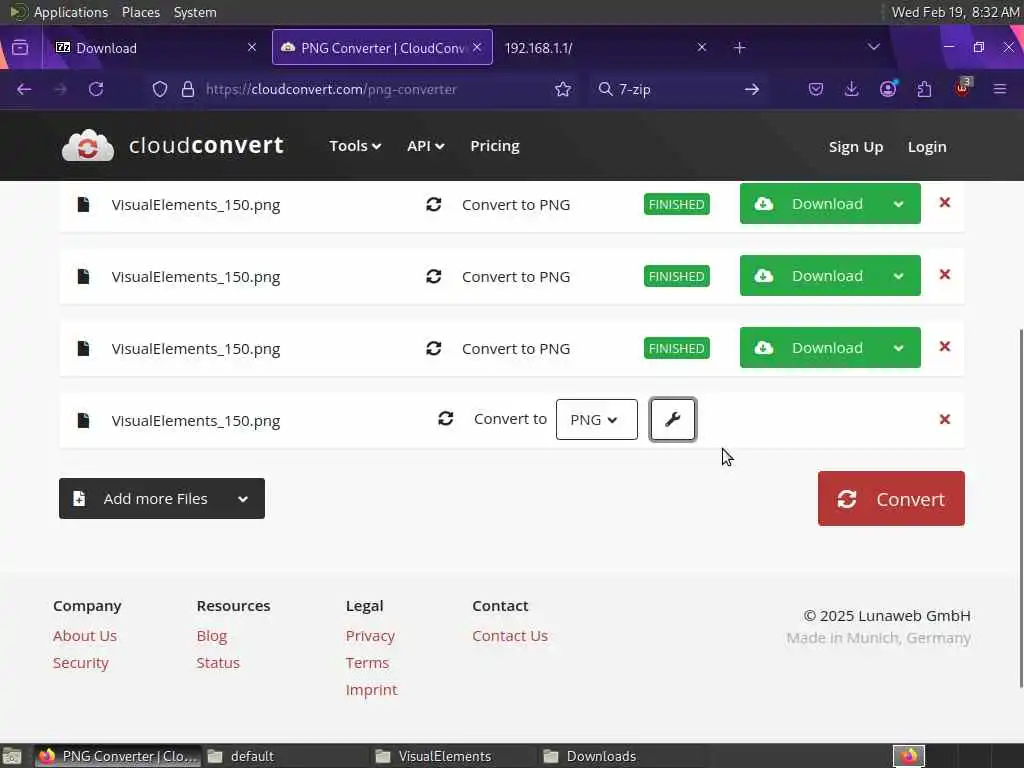Open the extensions puzzle icon
The height and width of the screenshot is (768, 1024).
[924, 89]
